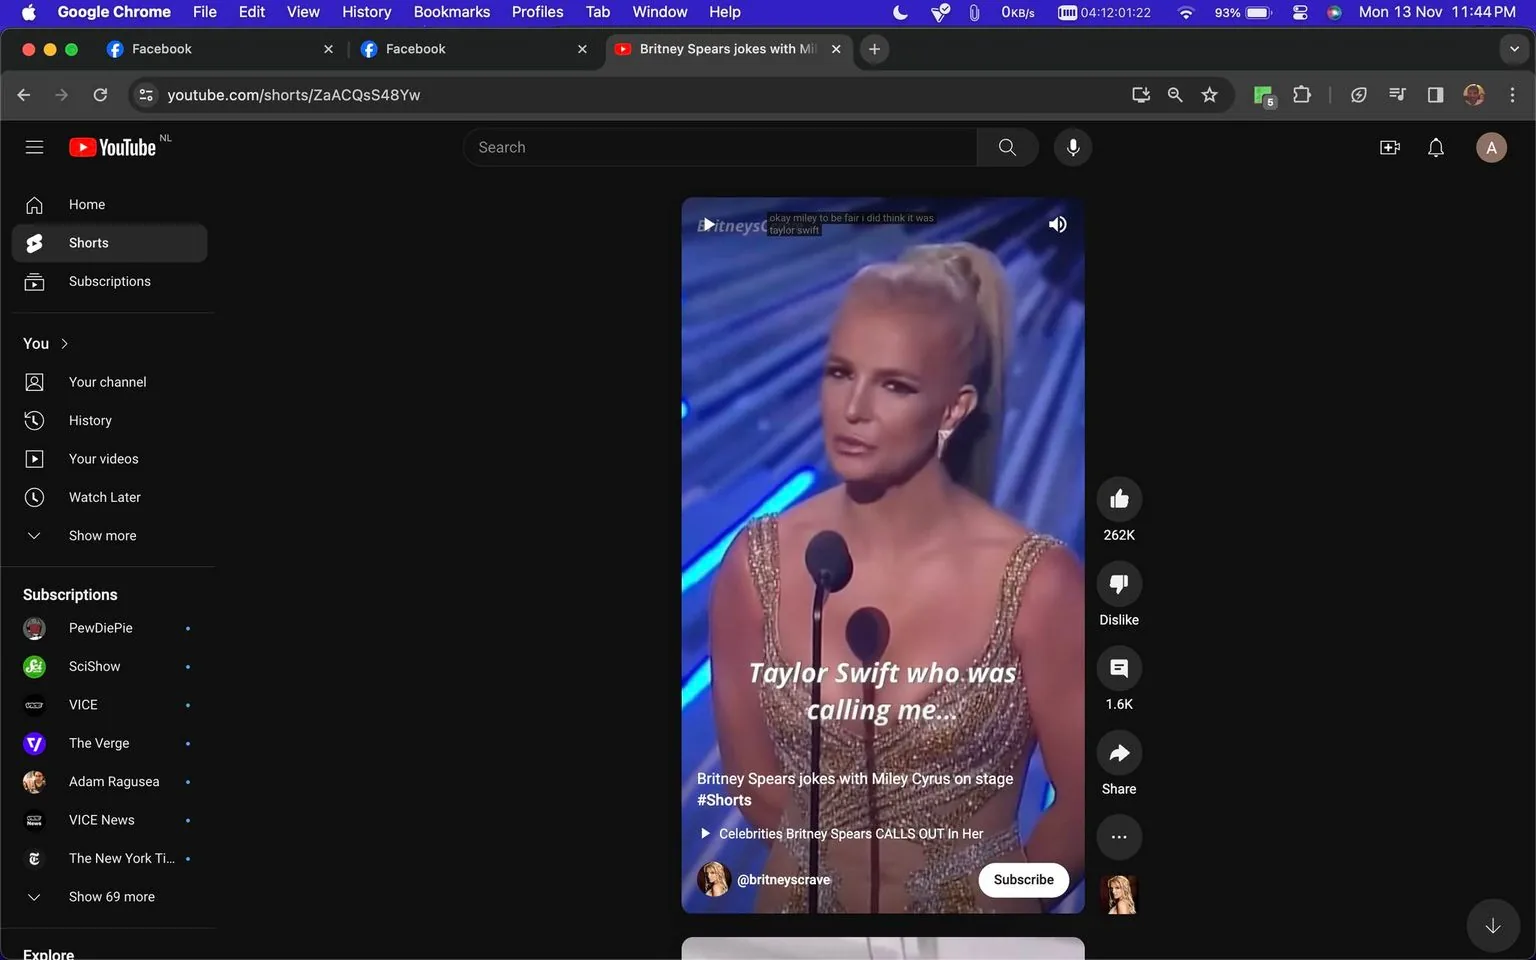Toggle the sidebar with the hamburger menu
1536x960 pixels.
(34, 147)
